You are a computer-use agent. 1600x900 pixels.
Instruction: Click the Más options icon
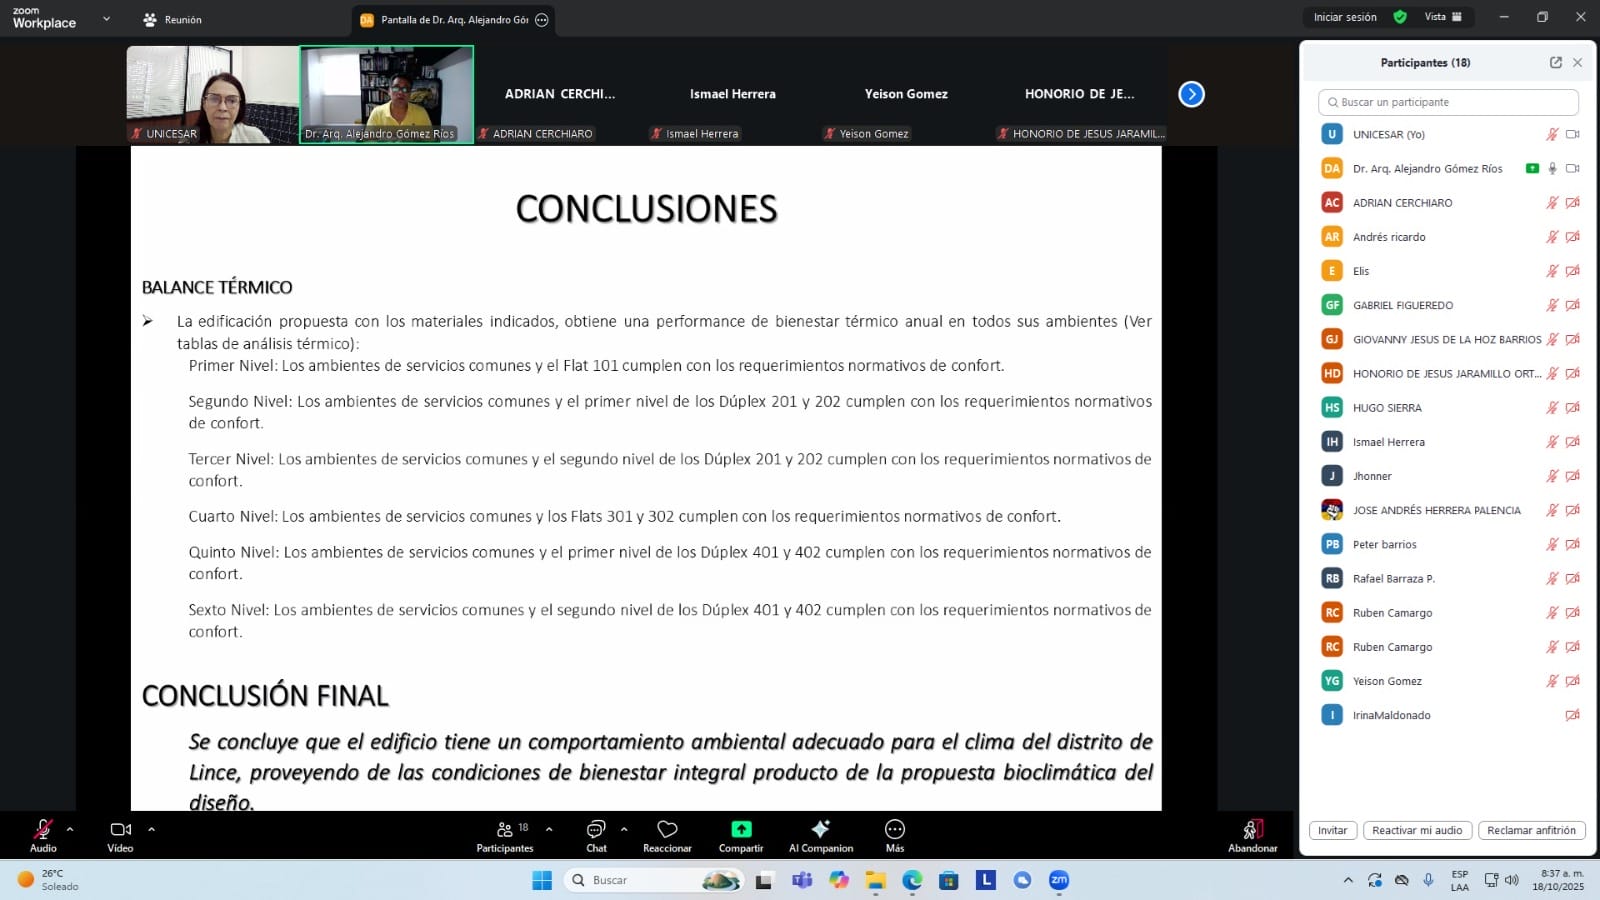click(894, 829)
